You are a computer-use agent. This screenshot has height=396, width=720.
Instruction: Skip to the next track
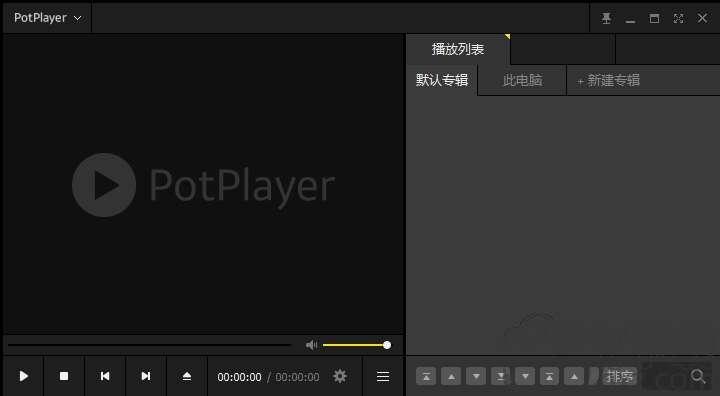146,376
